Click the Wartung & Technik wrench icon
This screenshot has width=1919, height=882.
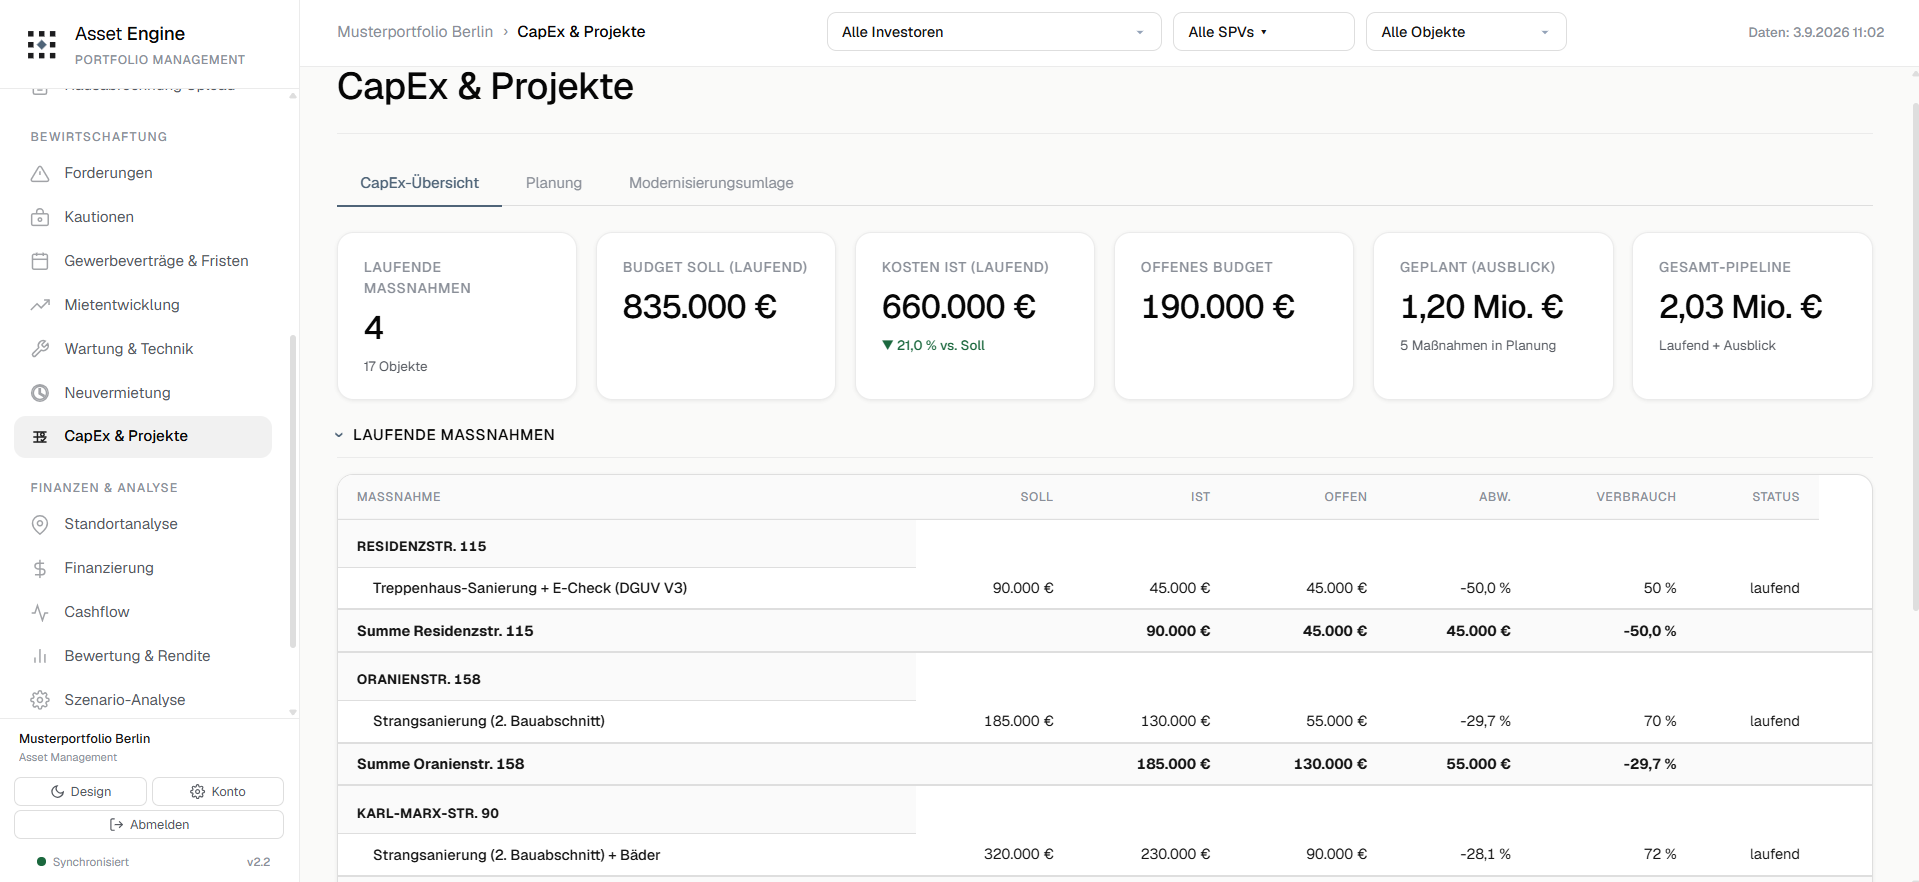click(x=40, y=350)
